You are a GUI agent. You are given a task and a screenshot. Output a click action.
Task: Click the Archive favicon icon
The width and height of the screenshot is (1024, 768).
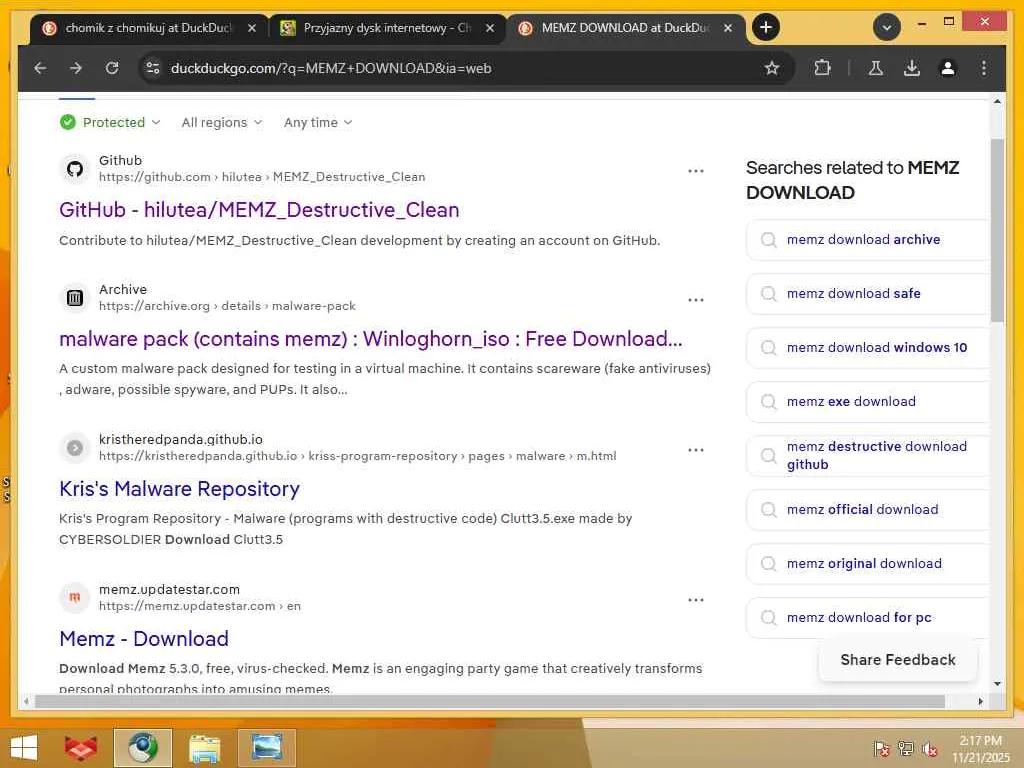(x=75, y=298)
